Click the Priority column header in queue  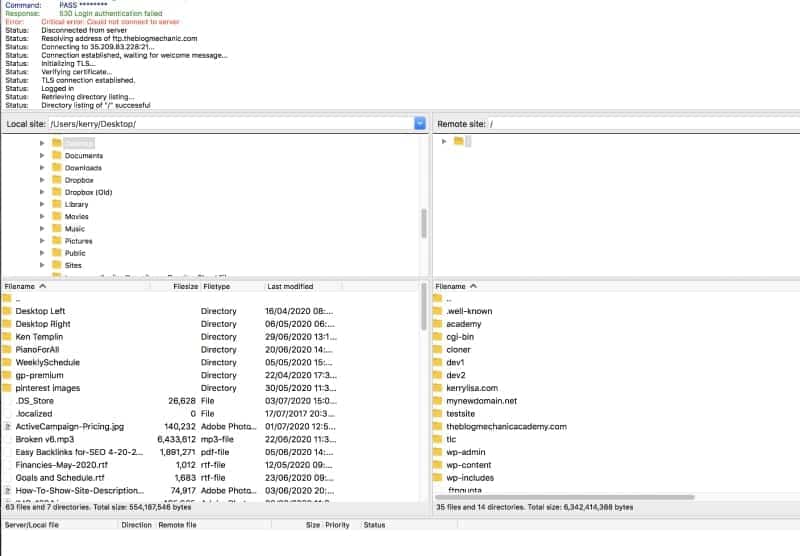(338, 525)
